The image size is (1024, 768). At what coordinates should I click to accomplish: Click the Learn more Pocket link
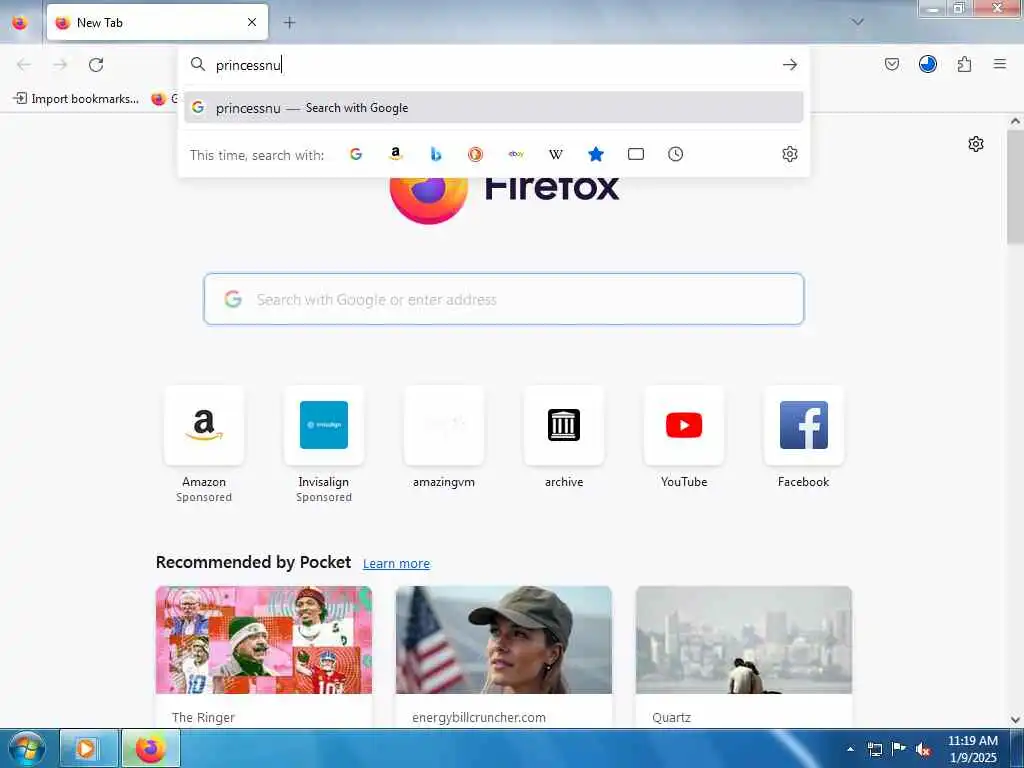tap(396, 564)
